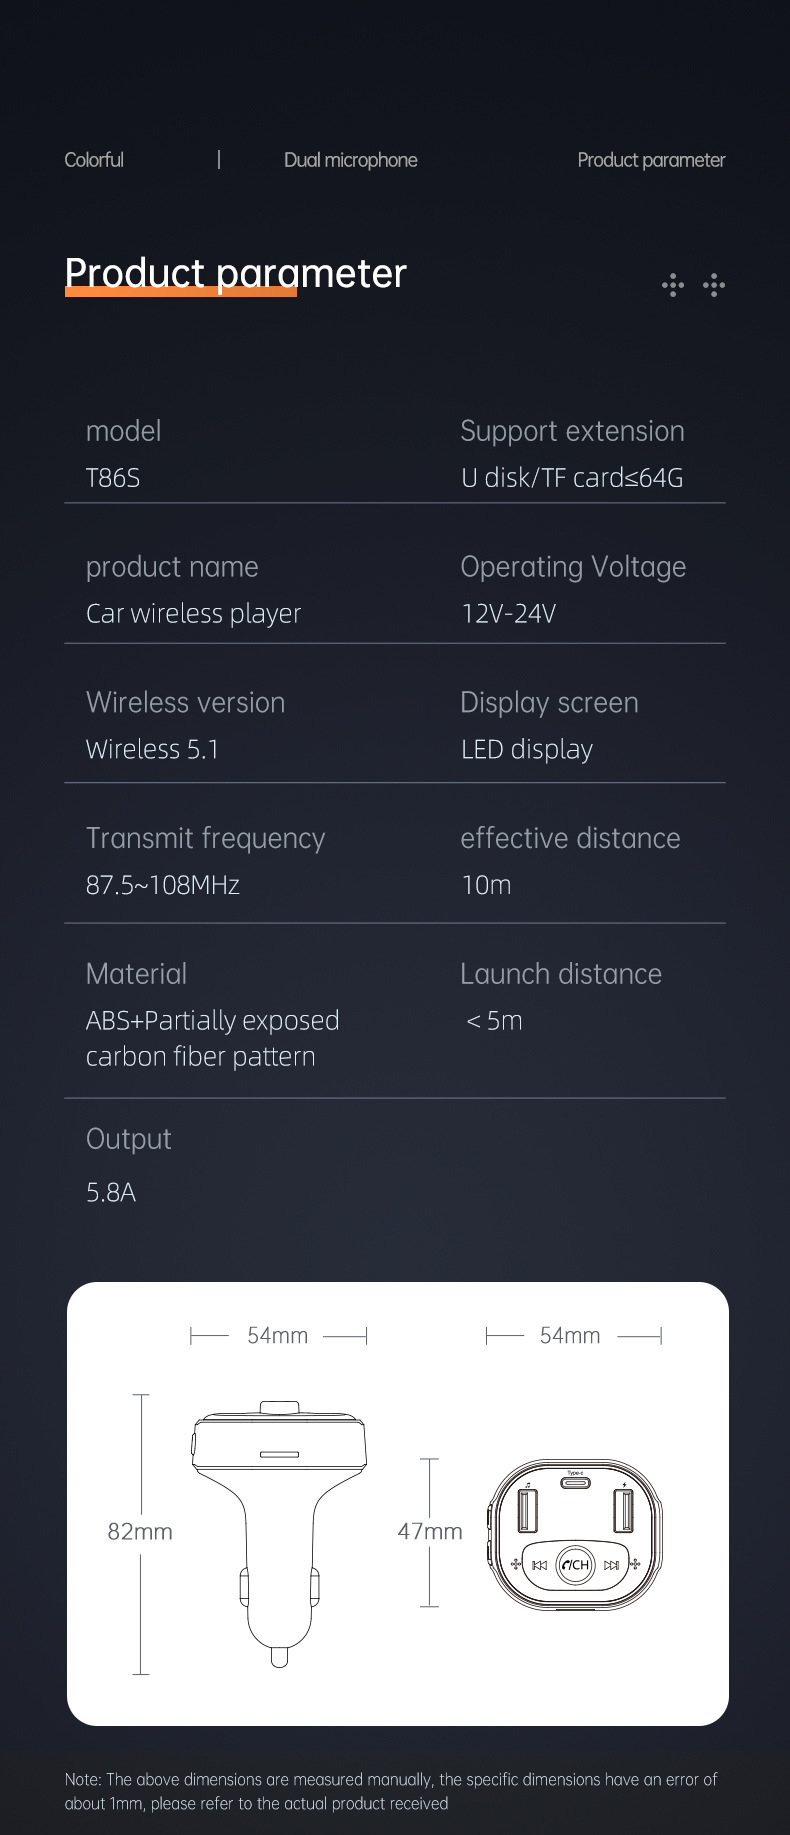Screen dimensions: 790x1835
Task: Click the call/CH round button
Action: coord(575,1565)
